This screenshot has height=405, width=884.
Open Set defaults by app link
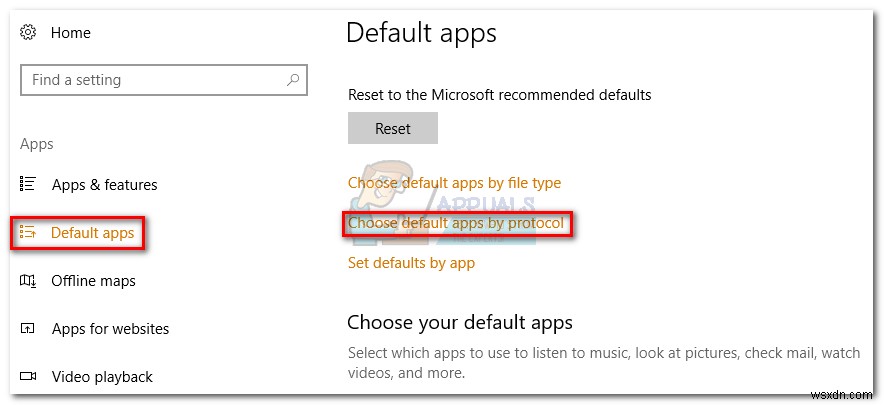pos(411,263)
